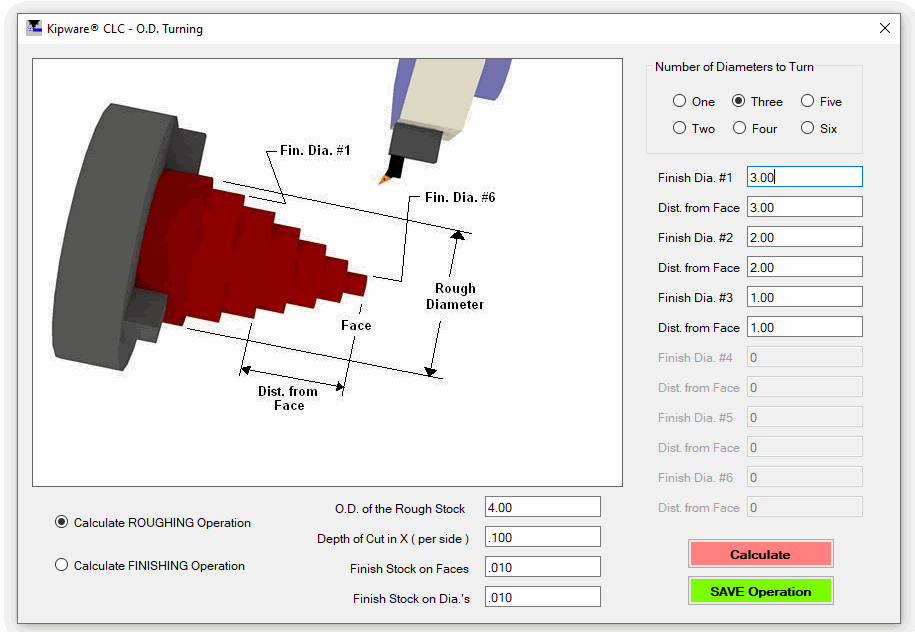Click the Finish Stock on Faces field

point(543,567)
